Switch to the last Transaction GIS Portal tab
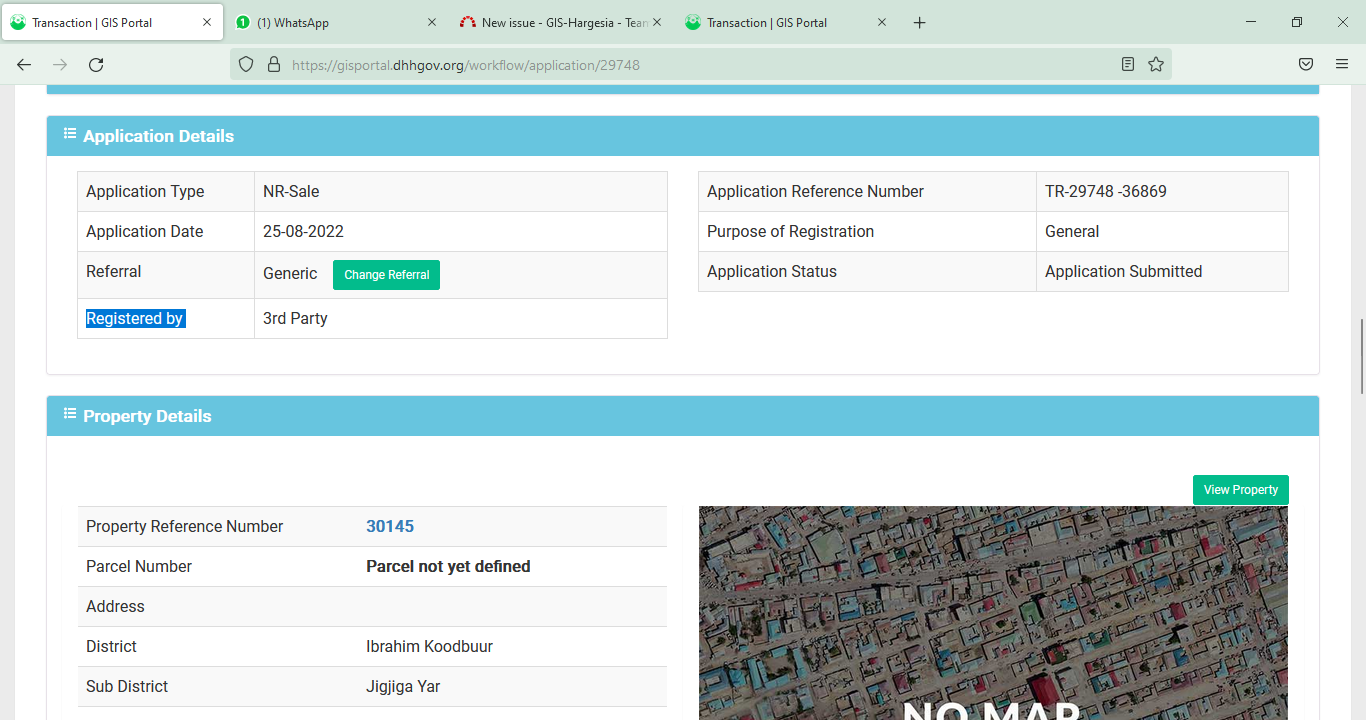This screenshot has height=720, width=1366. click(786, 22)
